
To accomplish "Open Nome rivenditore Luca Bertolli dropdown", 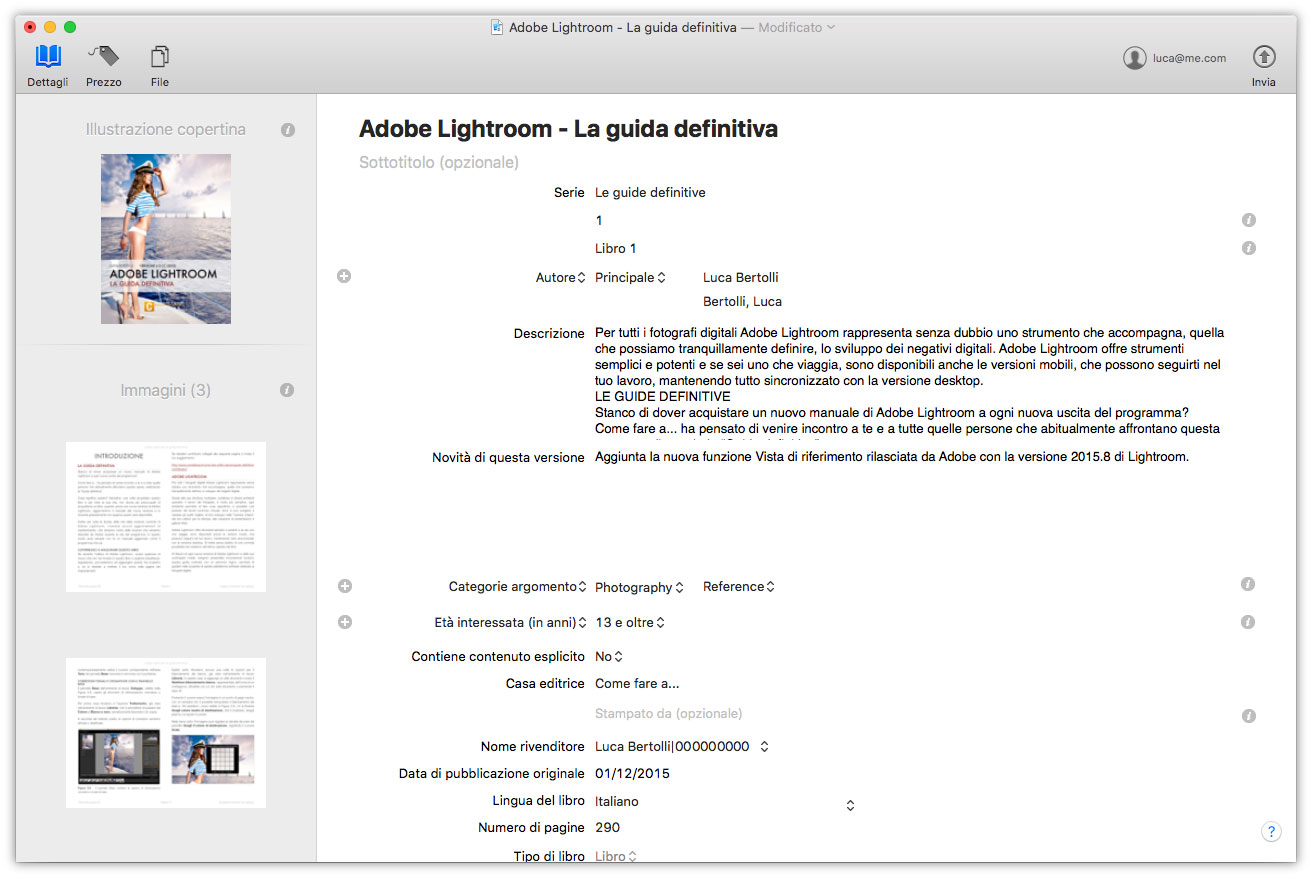I will 682,746.
